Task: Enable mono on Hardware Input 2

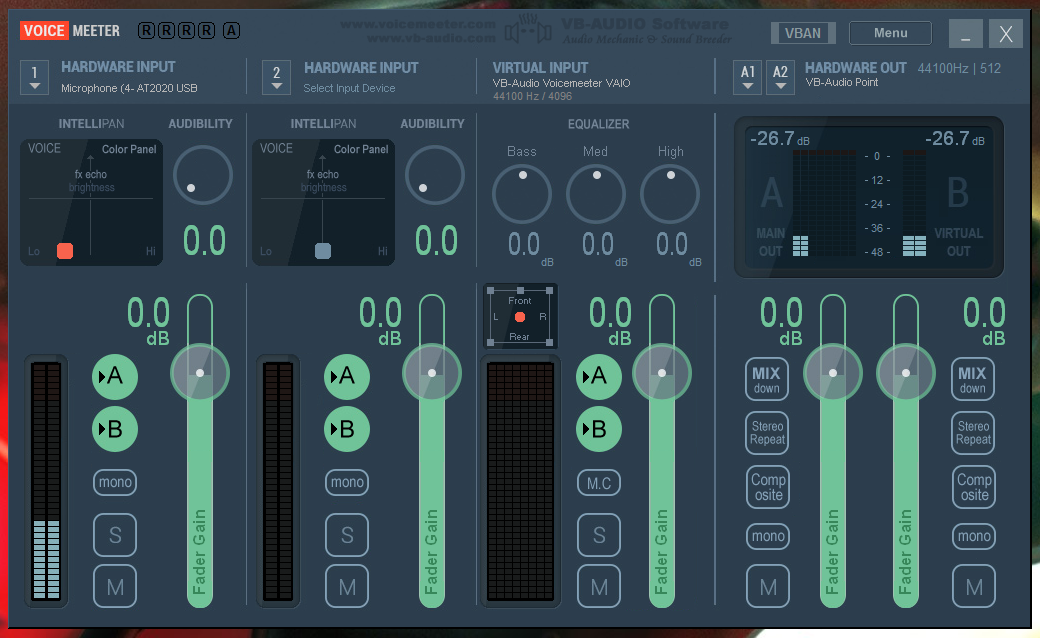Action: tap(347, 482)
